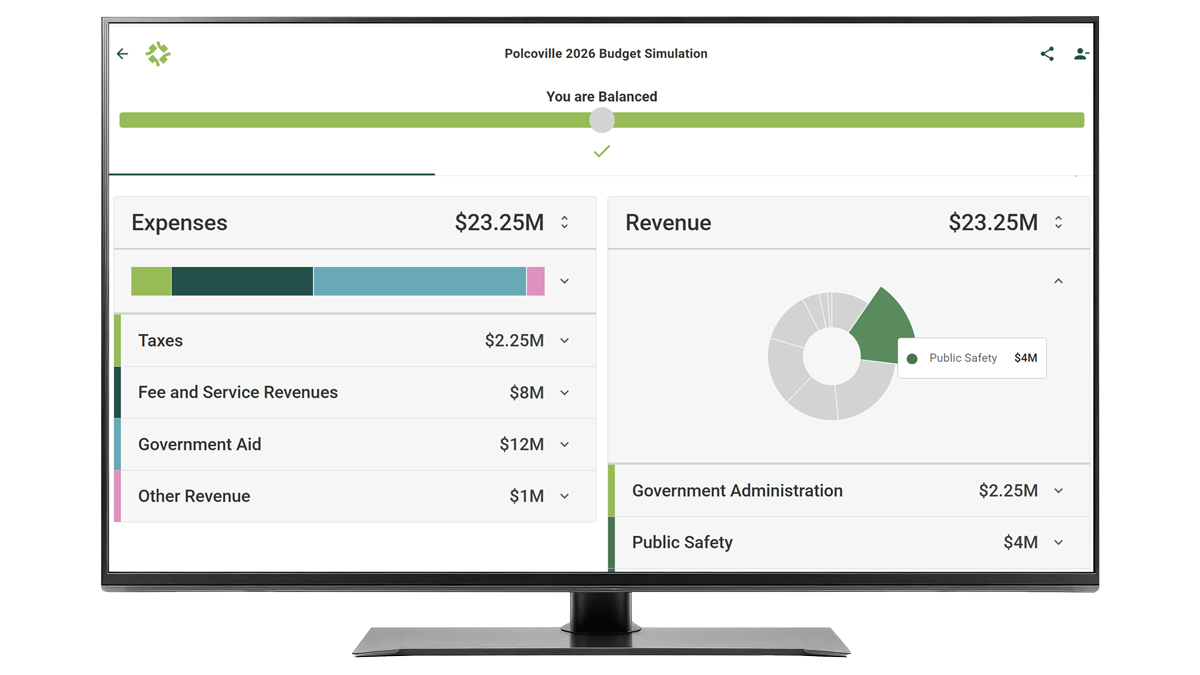The image size is (1200, 675).
Task: Click the $12M Government Aid amount
Action: click(522, 445)
